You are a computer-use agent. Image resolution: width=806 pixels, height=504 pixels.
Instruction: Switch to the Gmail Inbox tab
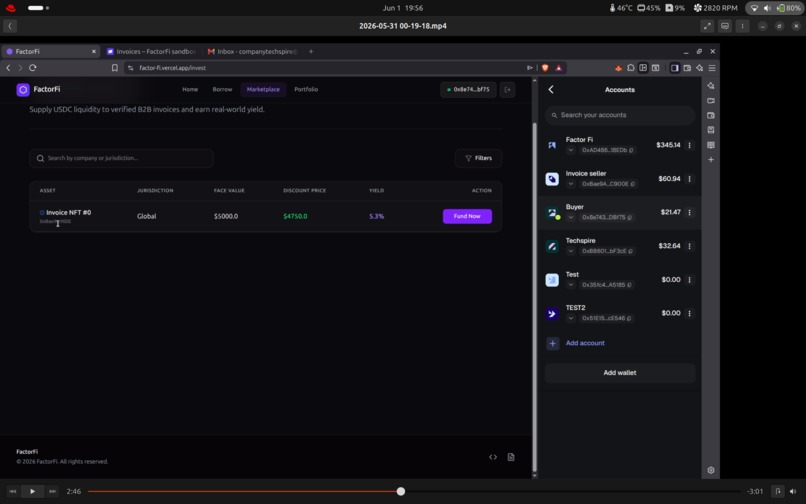click(252, 51)
